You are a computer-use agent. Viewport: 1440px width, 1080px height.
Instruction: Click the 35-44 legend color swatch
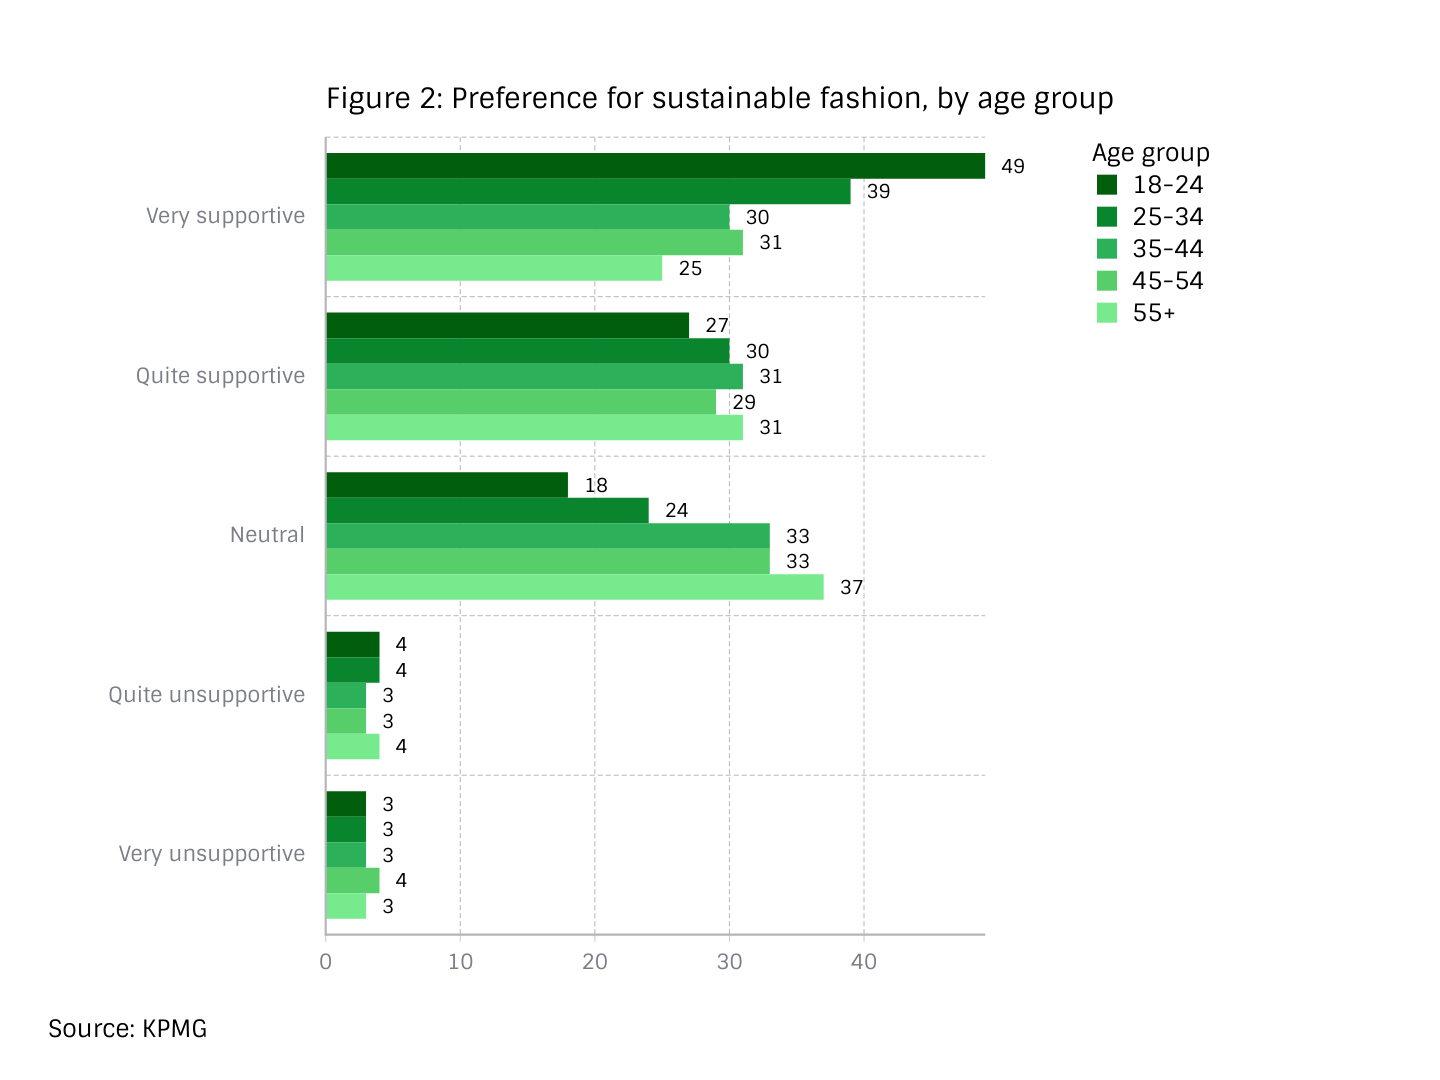coord(1106,249)
